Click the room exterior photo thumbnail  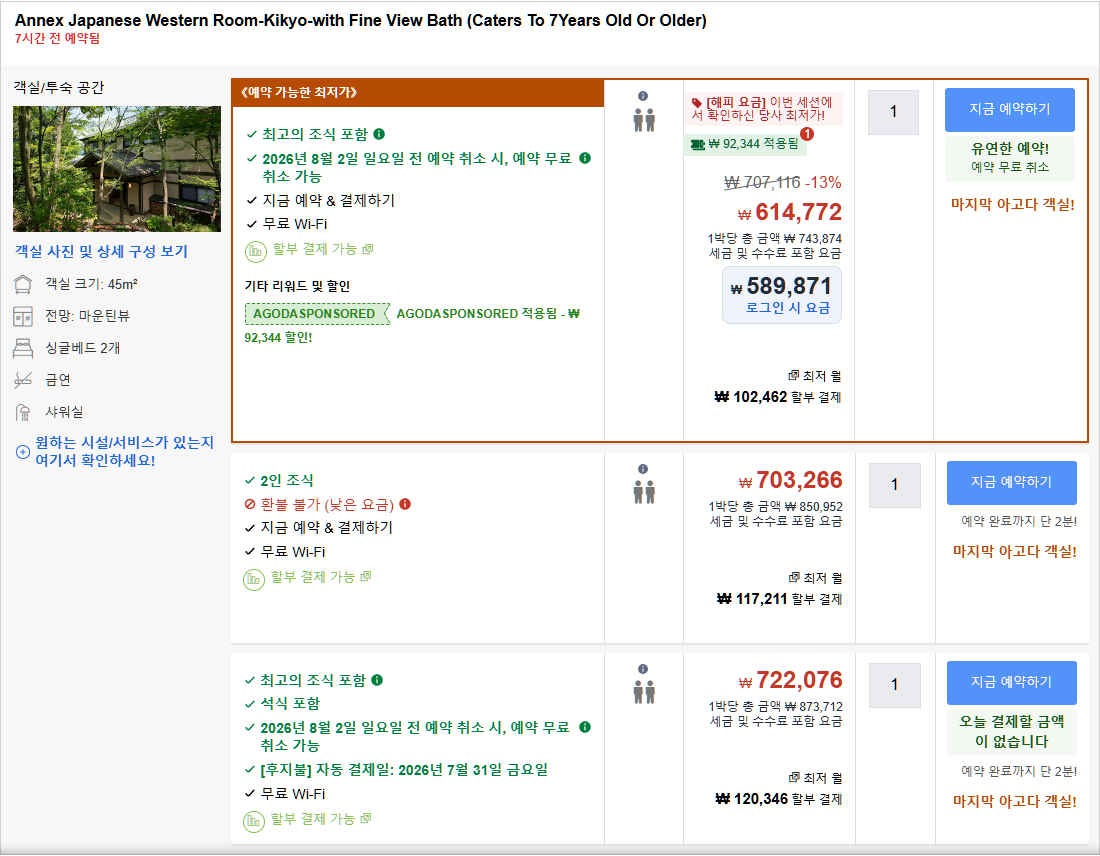[116, 169]
